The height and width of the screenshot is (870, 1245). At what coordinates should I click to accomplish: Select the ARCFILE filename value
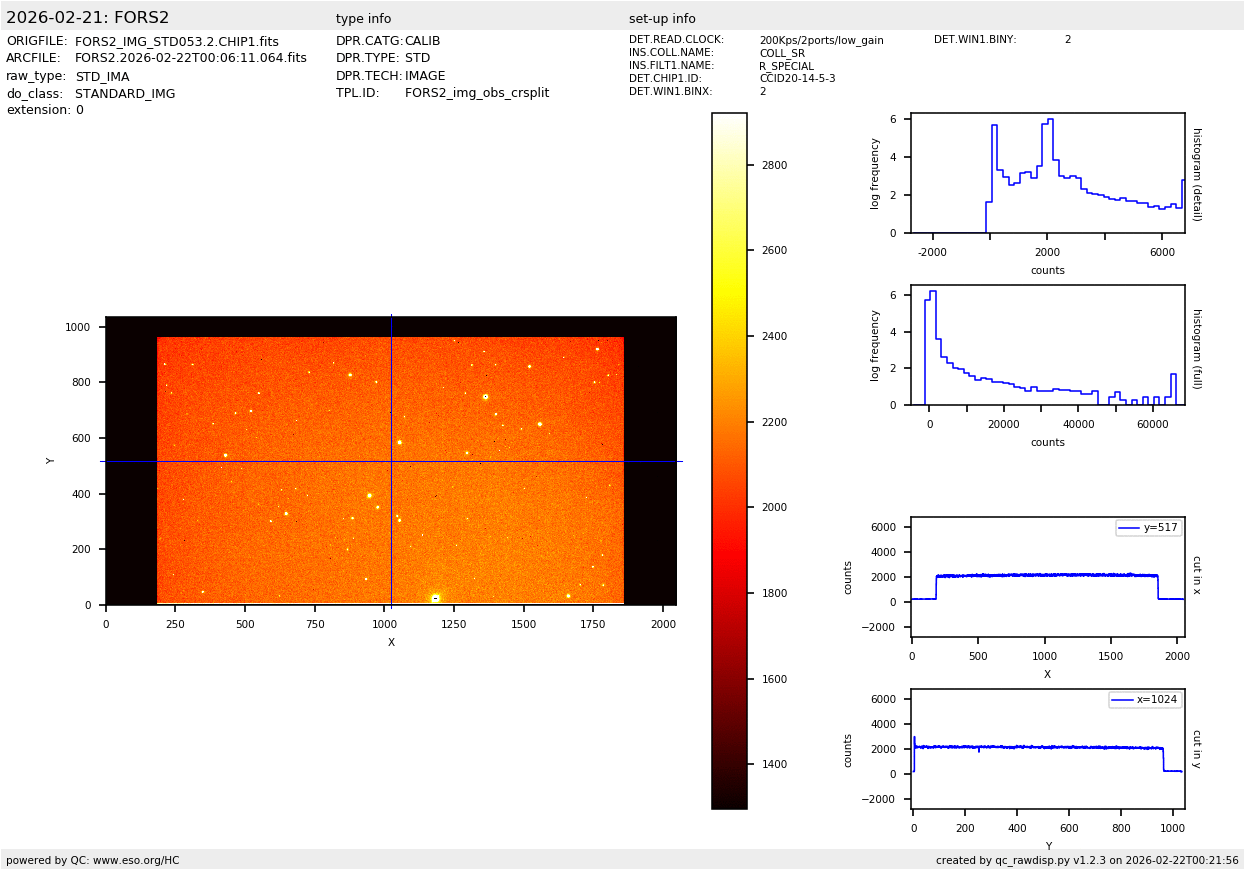[x=191, y=59]
